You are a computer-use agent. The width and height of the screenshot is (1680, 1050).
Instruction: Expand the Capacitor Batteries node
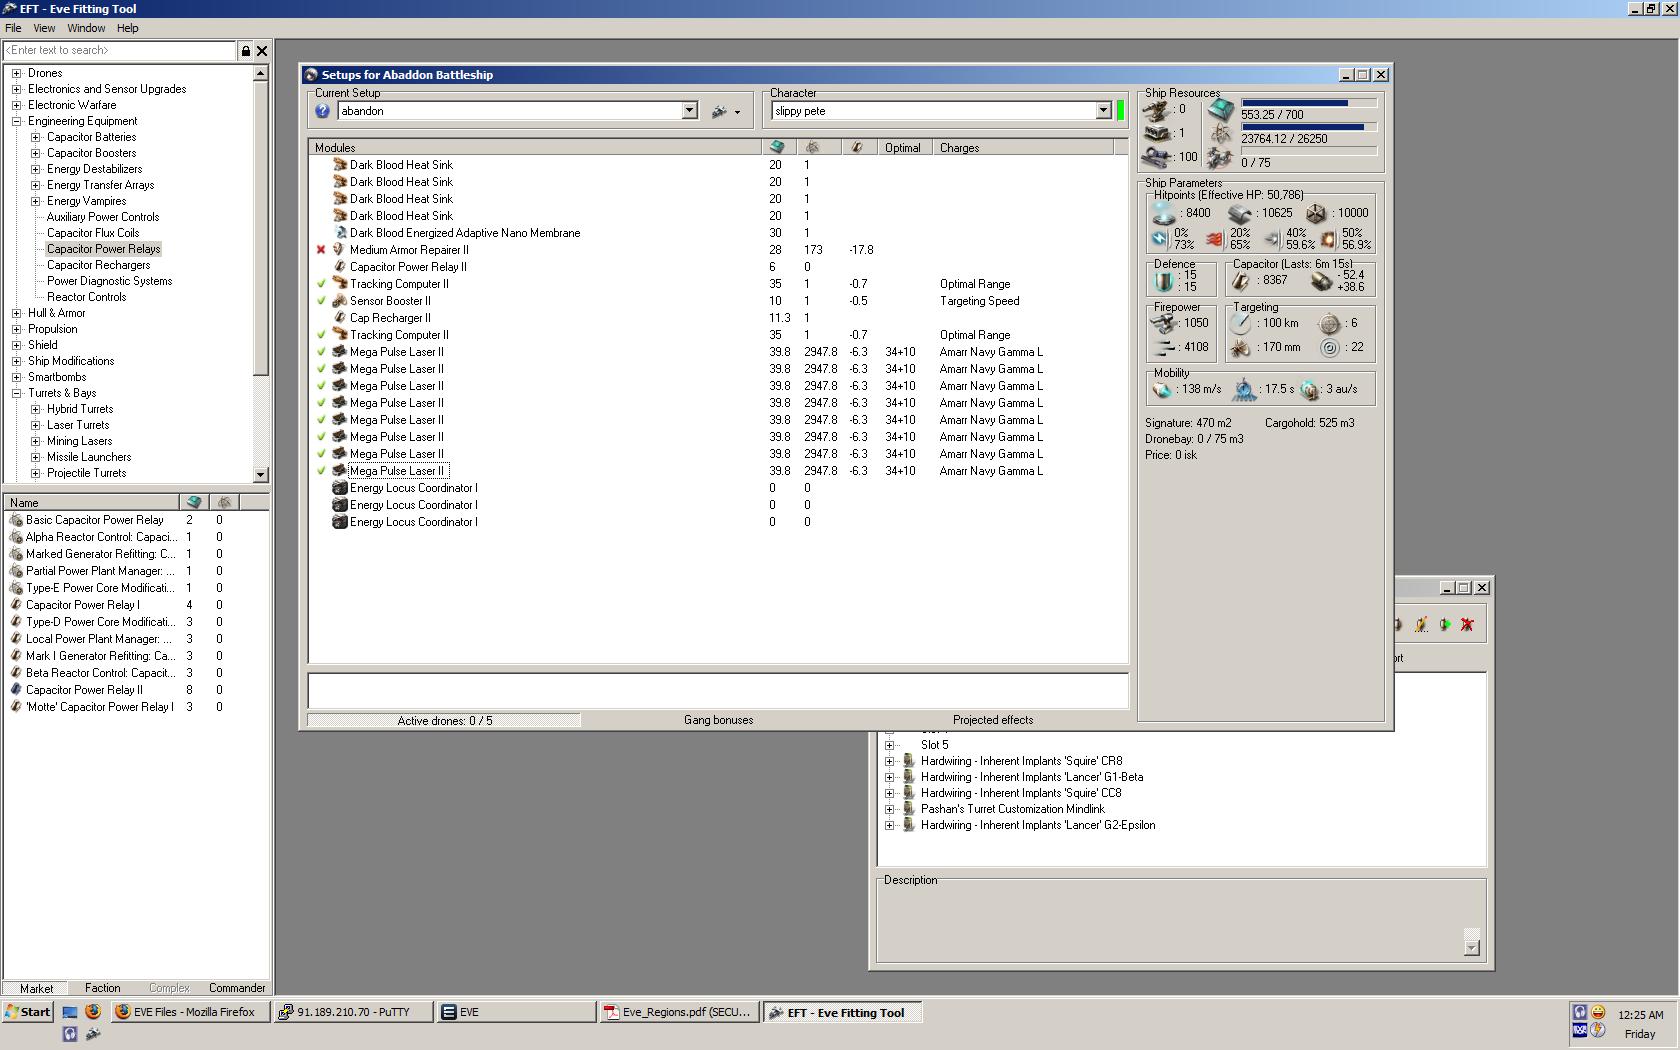pyautogui.click(x=36, y=137)
